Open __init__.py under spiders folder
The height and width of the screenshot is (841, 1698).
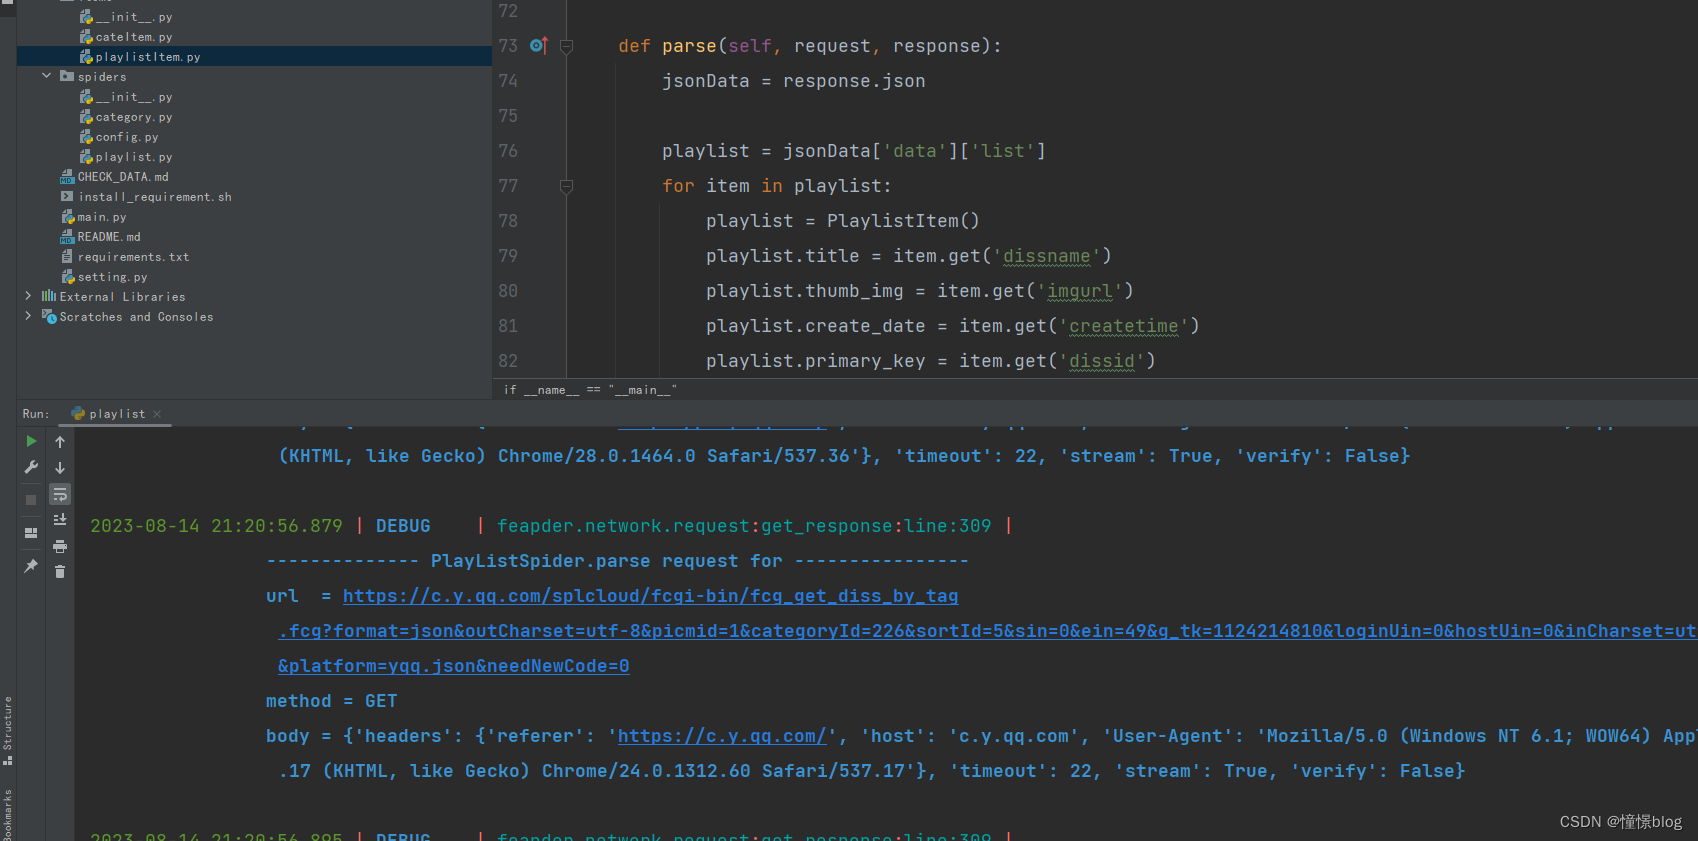pyautogui.click(x=134, y=97)
